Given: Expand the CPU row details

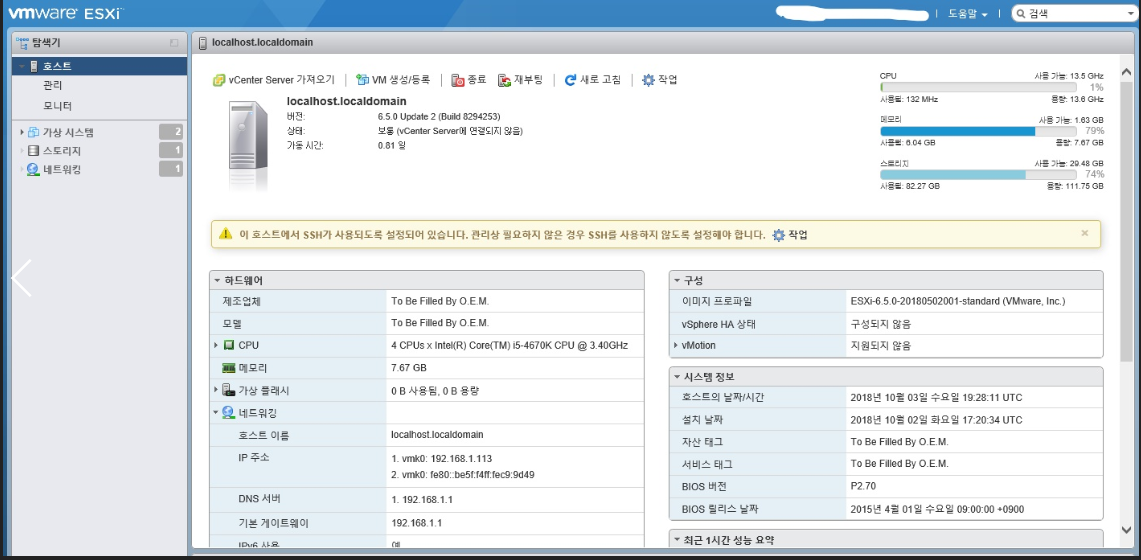Looking at the screenshot, I should (x=216, y=345).
